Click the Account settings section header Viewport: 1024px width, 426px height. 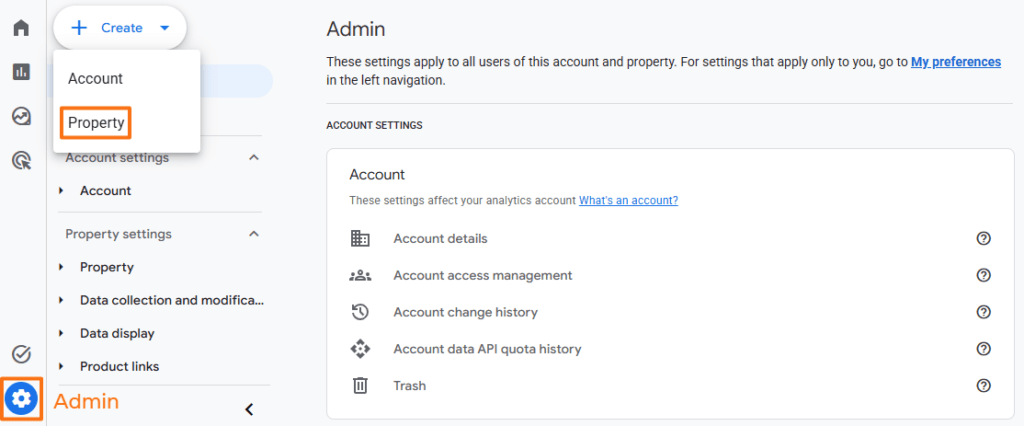tap(117, 157)
